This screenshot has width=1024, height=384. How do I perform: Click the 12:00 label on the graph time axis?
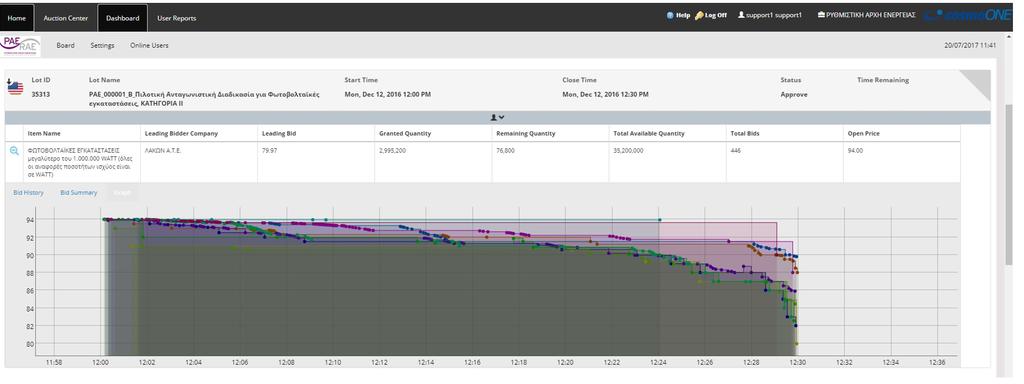(100, 362)
